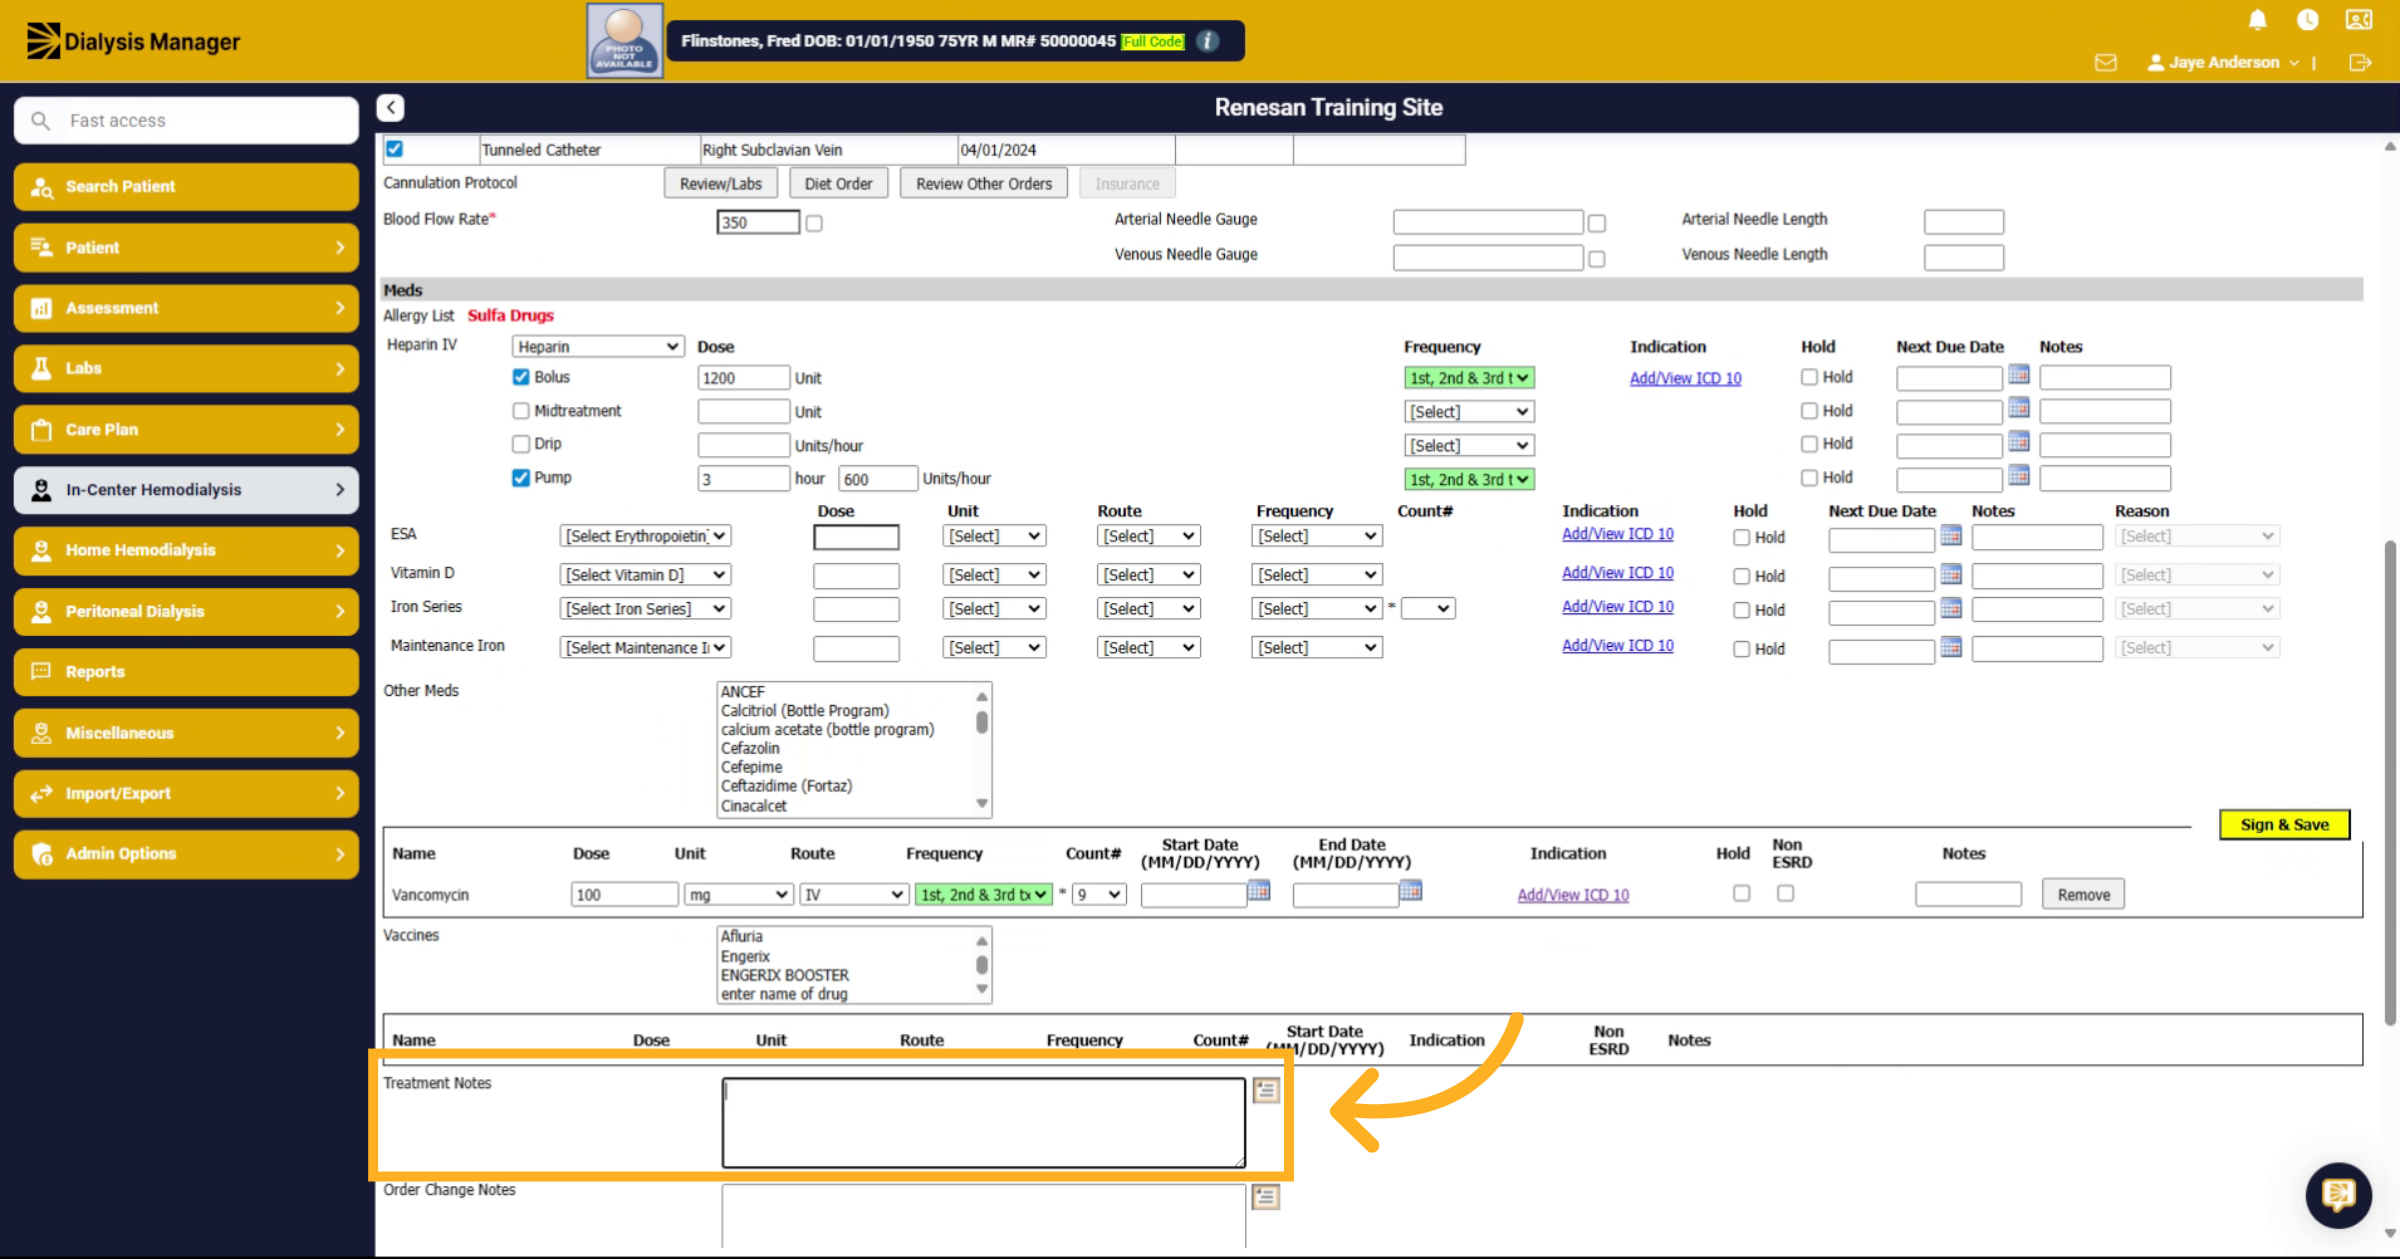Screen dimensions: 2400x1259
Task: Click the template icon beside Treatment Notes
Action: pos(1266,1090)
